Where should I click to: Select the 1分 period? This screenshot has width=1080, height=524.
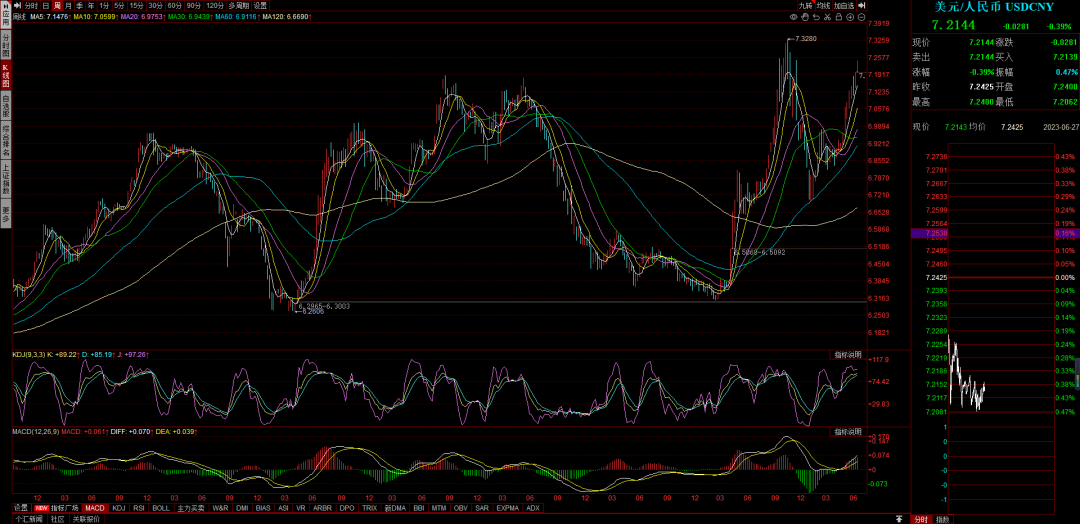pos(104,6)
